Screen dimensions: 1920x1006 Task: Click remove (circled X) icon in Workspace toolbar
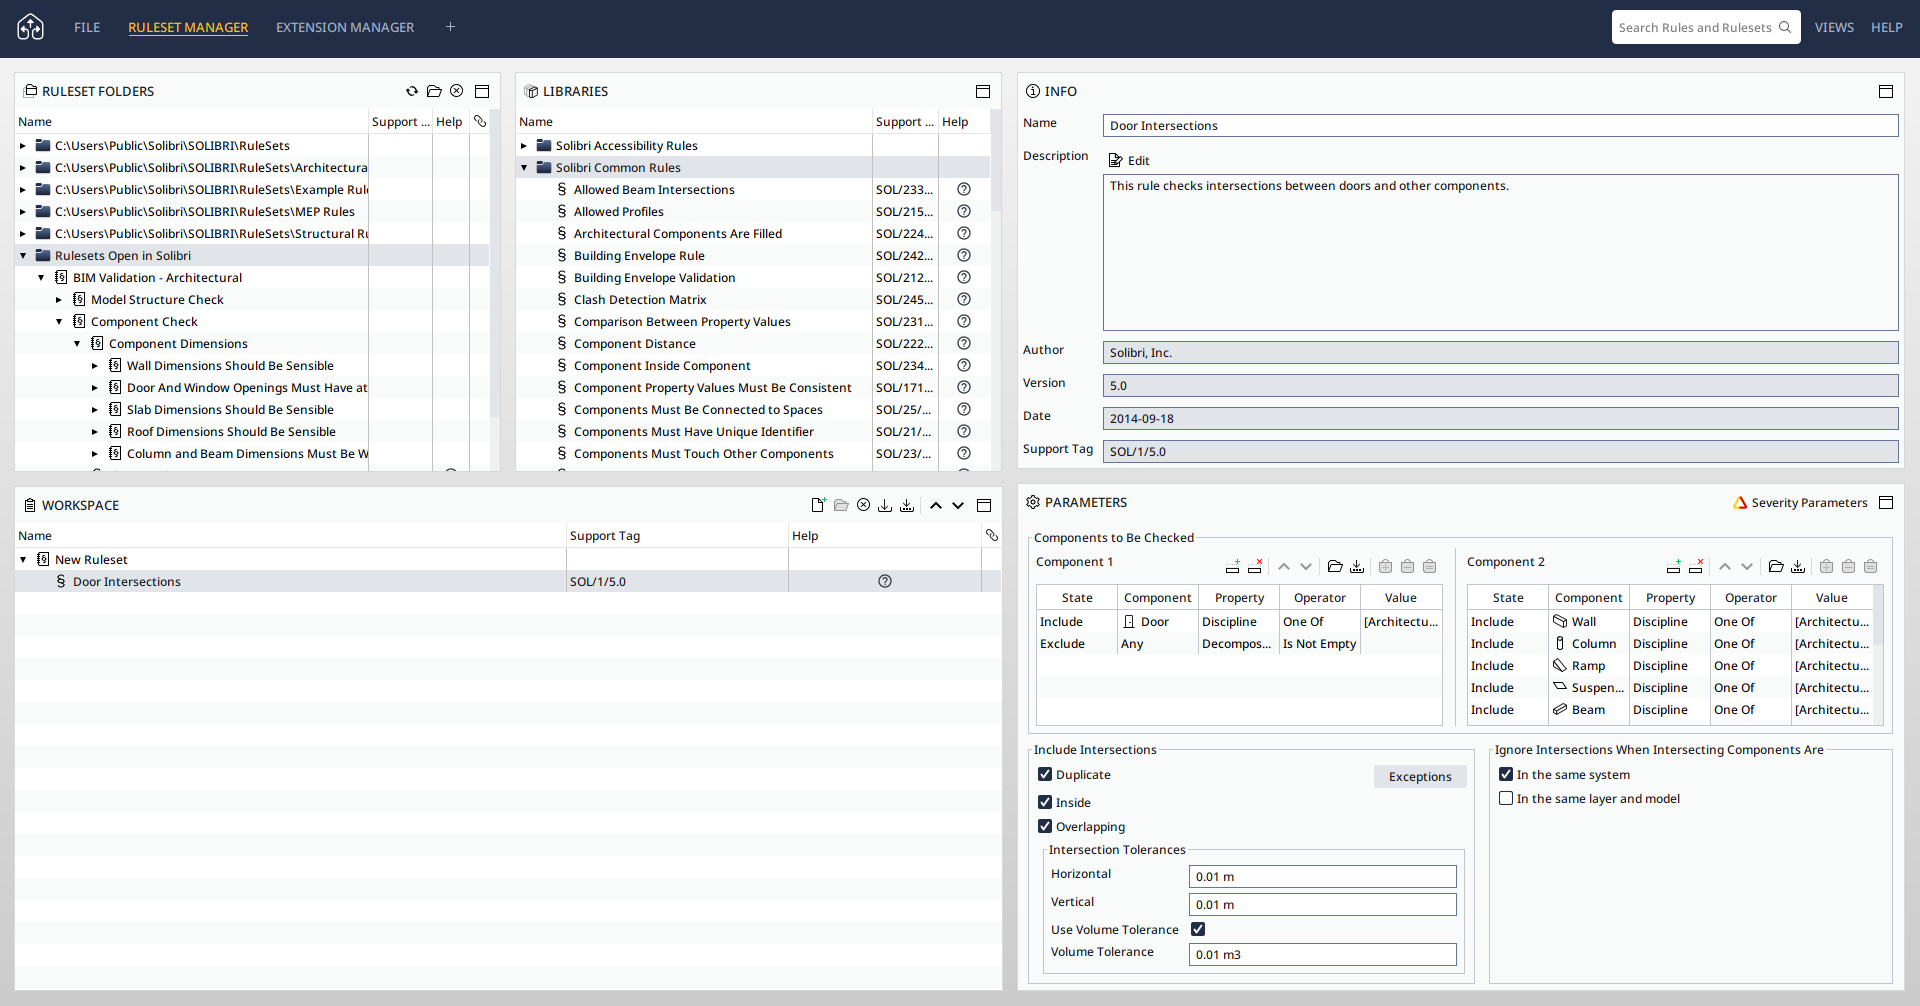(863, 505)
